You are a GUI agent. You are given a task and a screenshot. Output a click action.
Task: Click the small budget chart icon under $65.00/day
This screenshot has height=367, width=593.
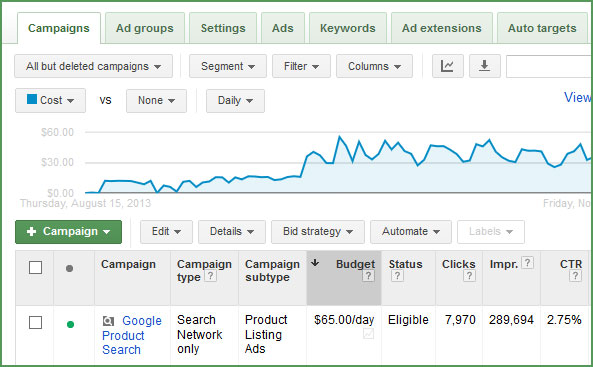368,334
